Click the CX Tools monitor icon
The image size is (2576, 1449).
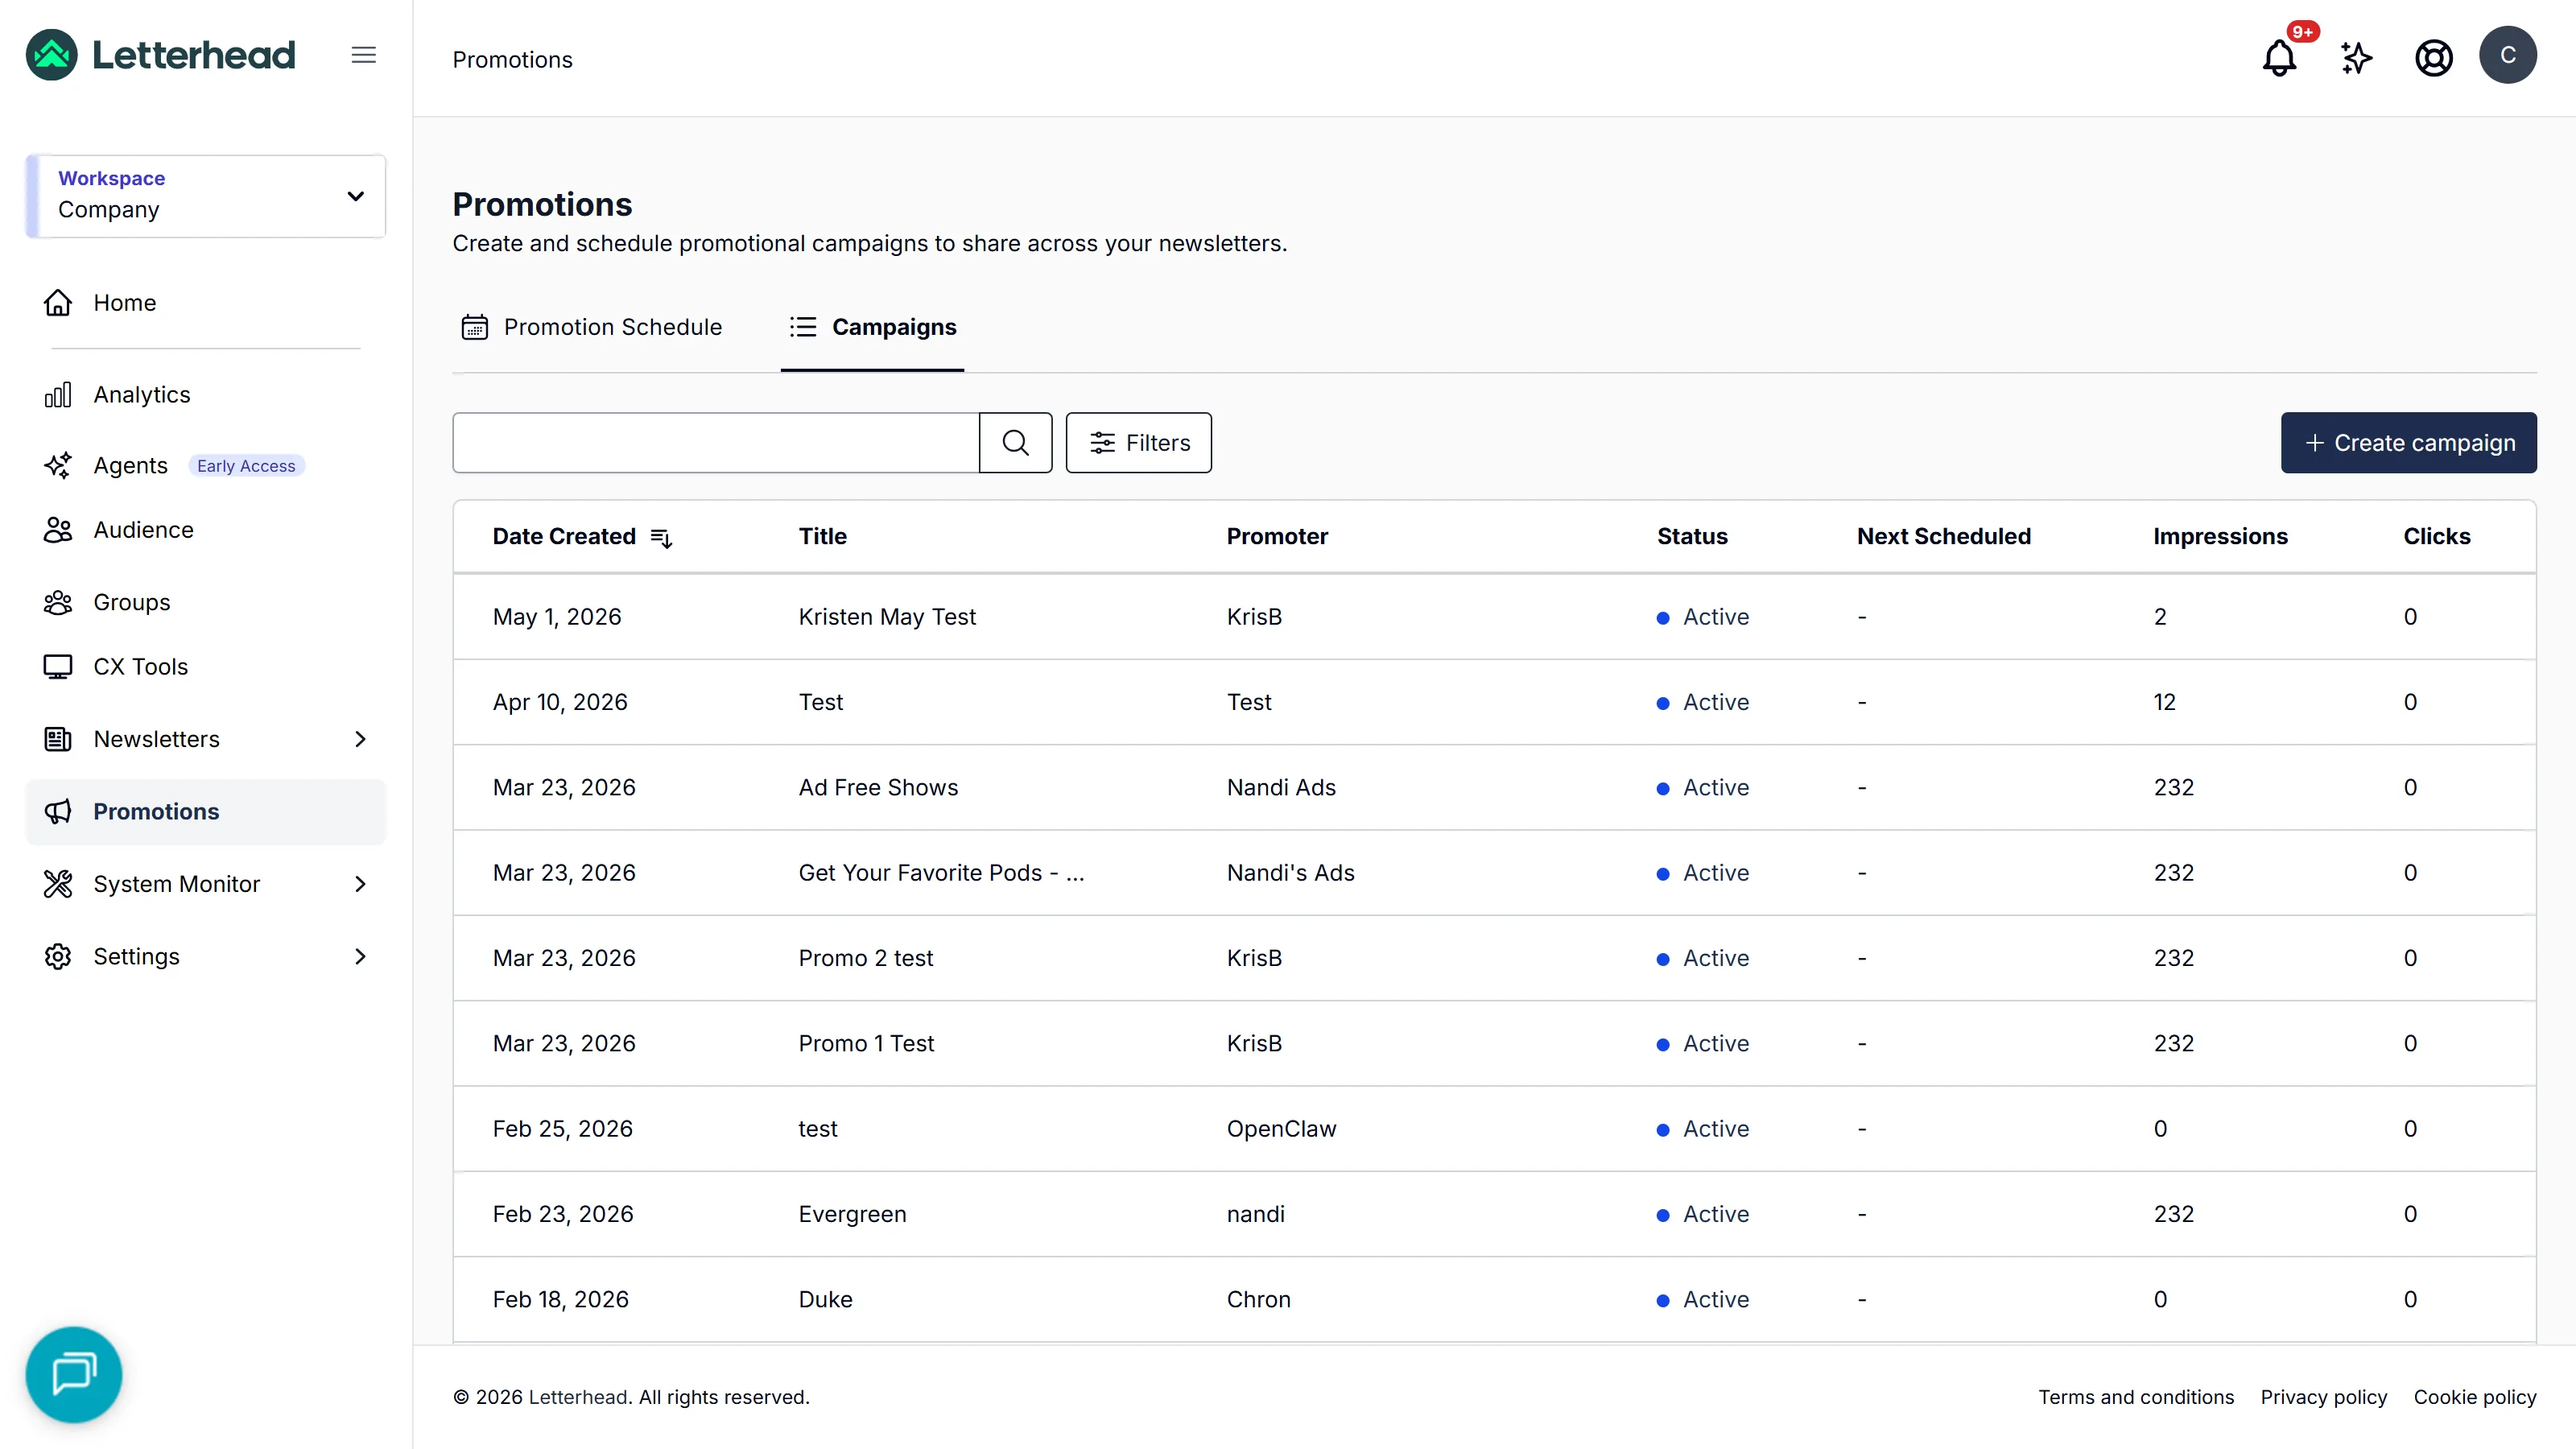[x=58, y=666]
